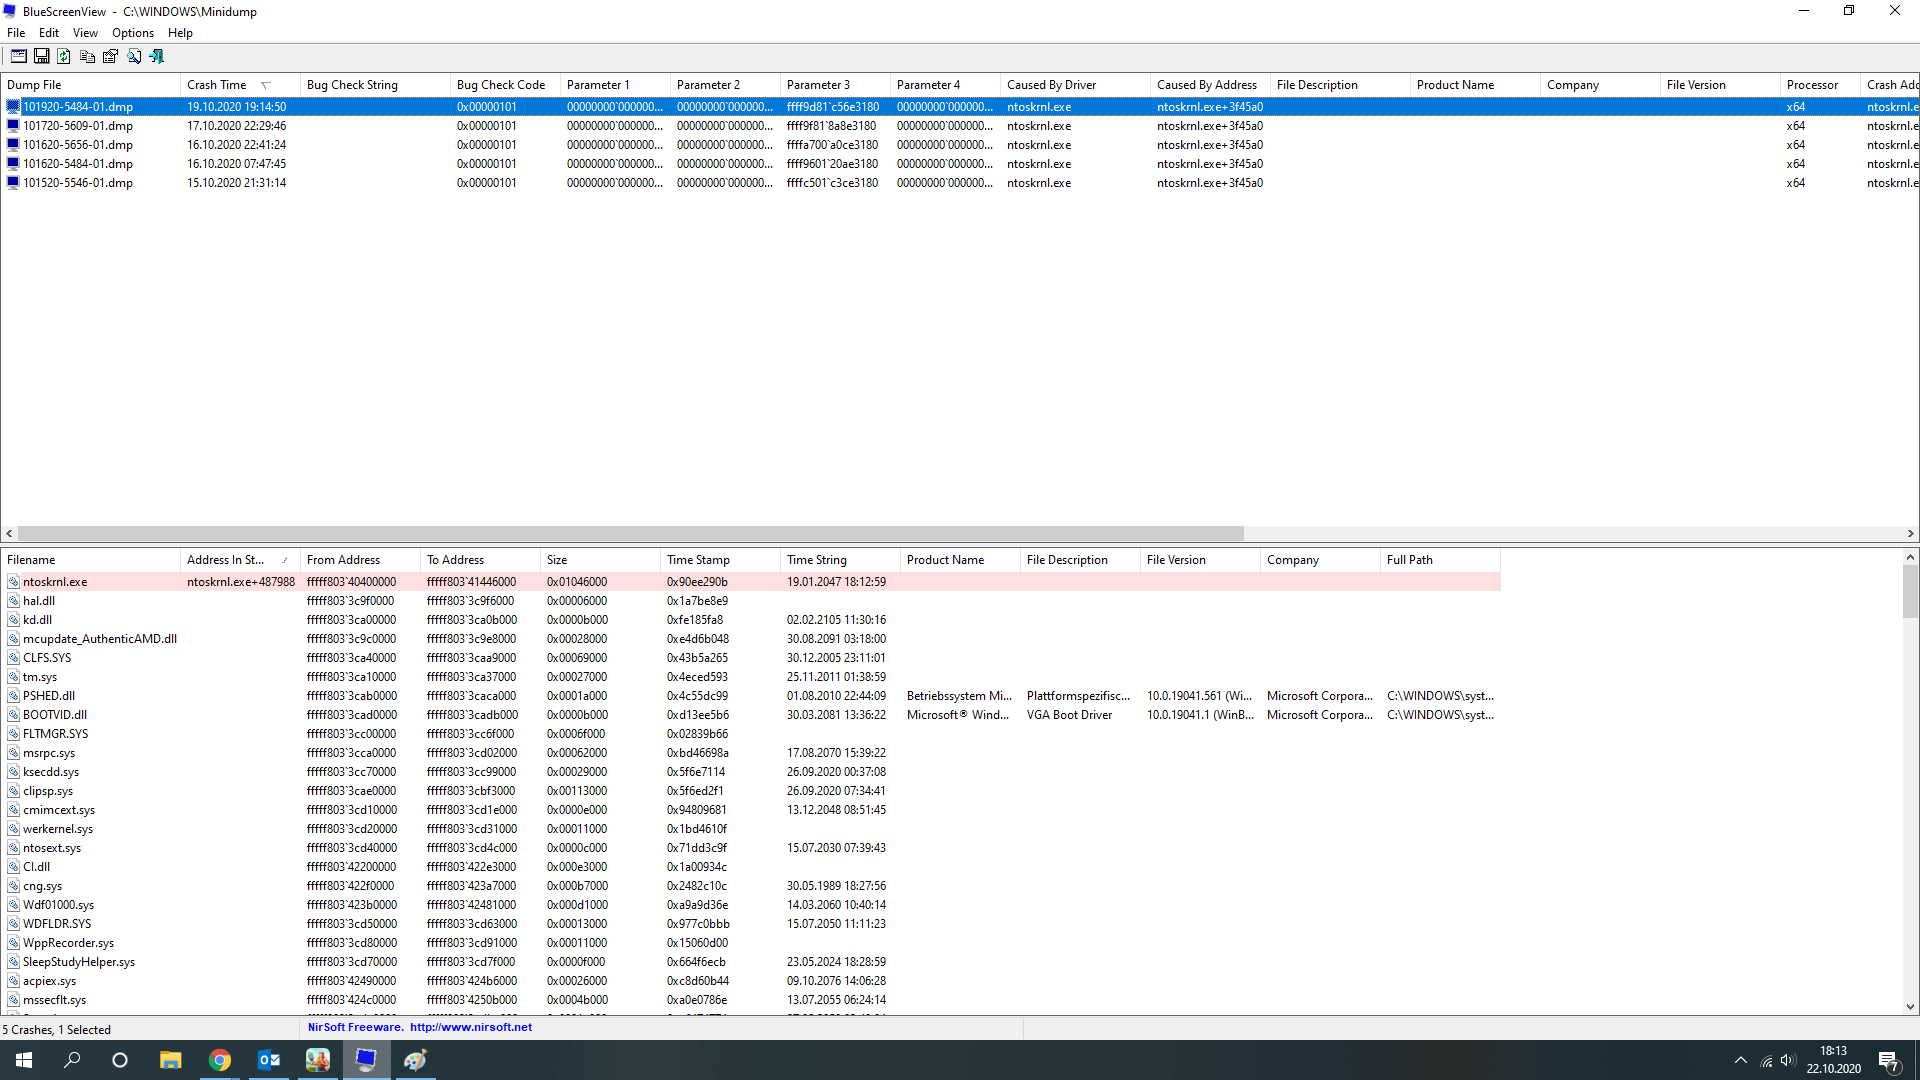Click the Find magnifier toolbar icon

(134, 57)
